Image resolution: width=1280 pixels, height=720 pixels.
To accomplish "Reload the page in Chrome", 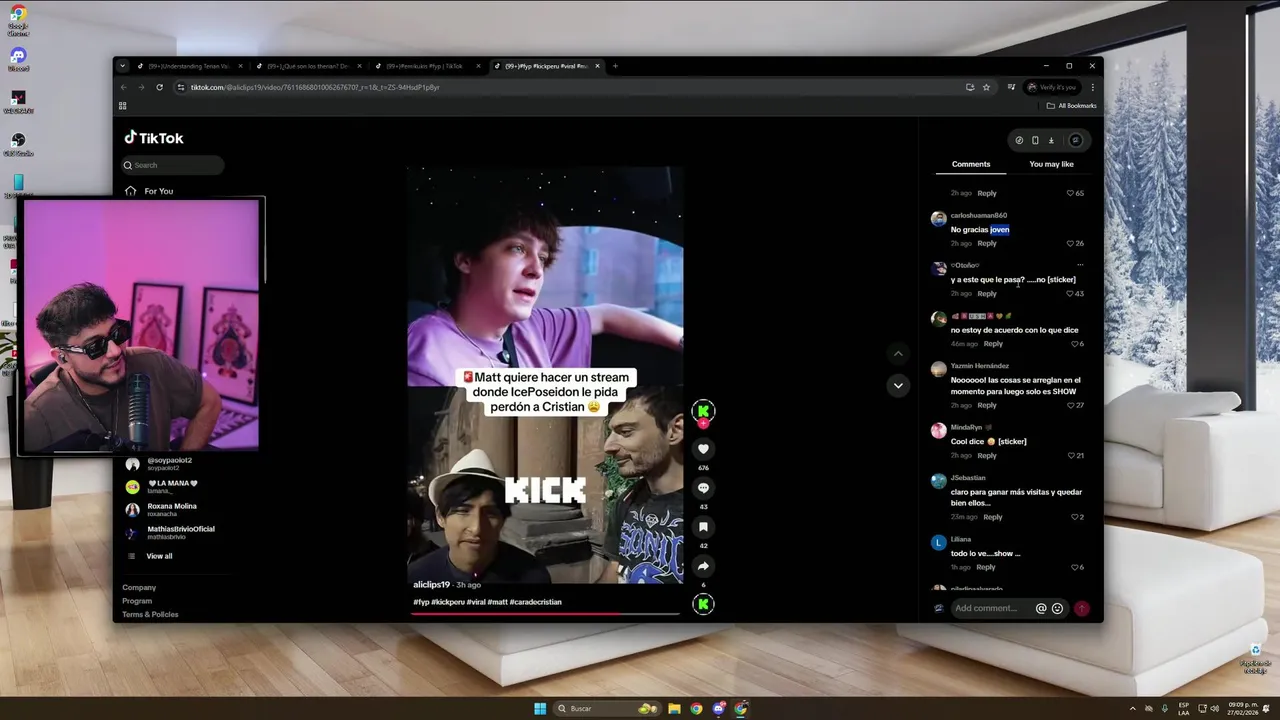I will (159, 87).
